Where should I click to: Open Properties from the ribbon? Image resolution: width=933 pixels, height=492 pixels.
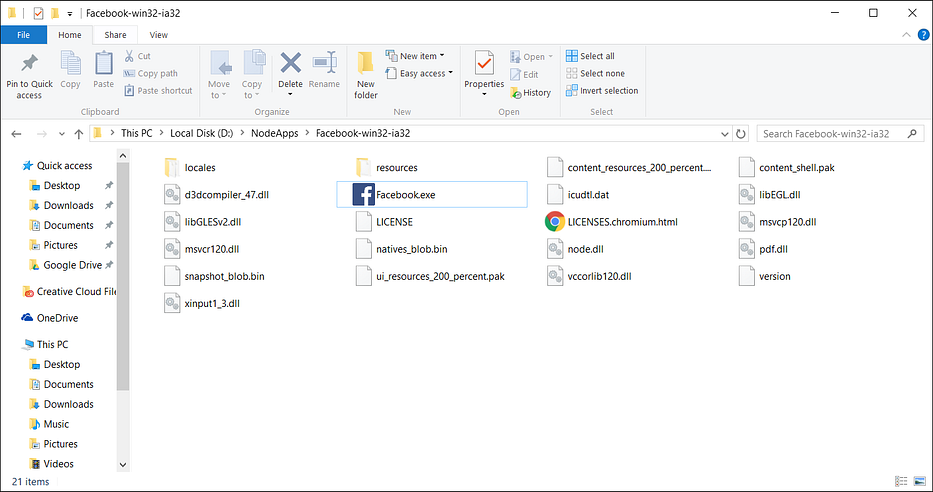tap(484, 74)
